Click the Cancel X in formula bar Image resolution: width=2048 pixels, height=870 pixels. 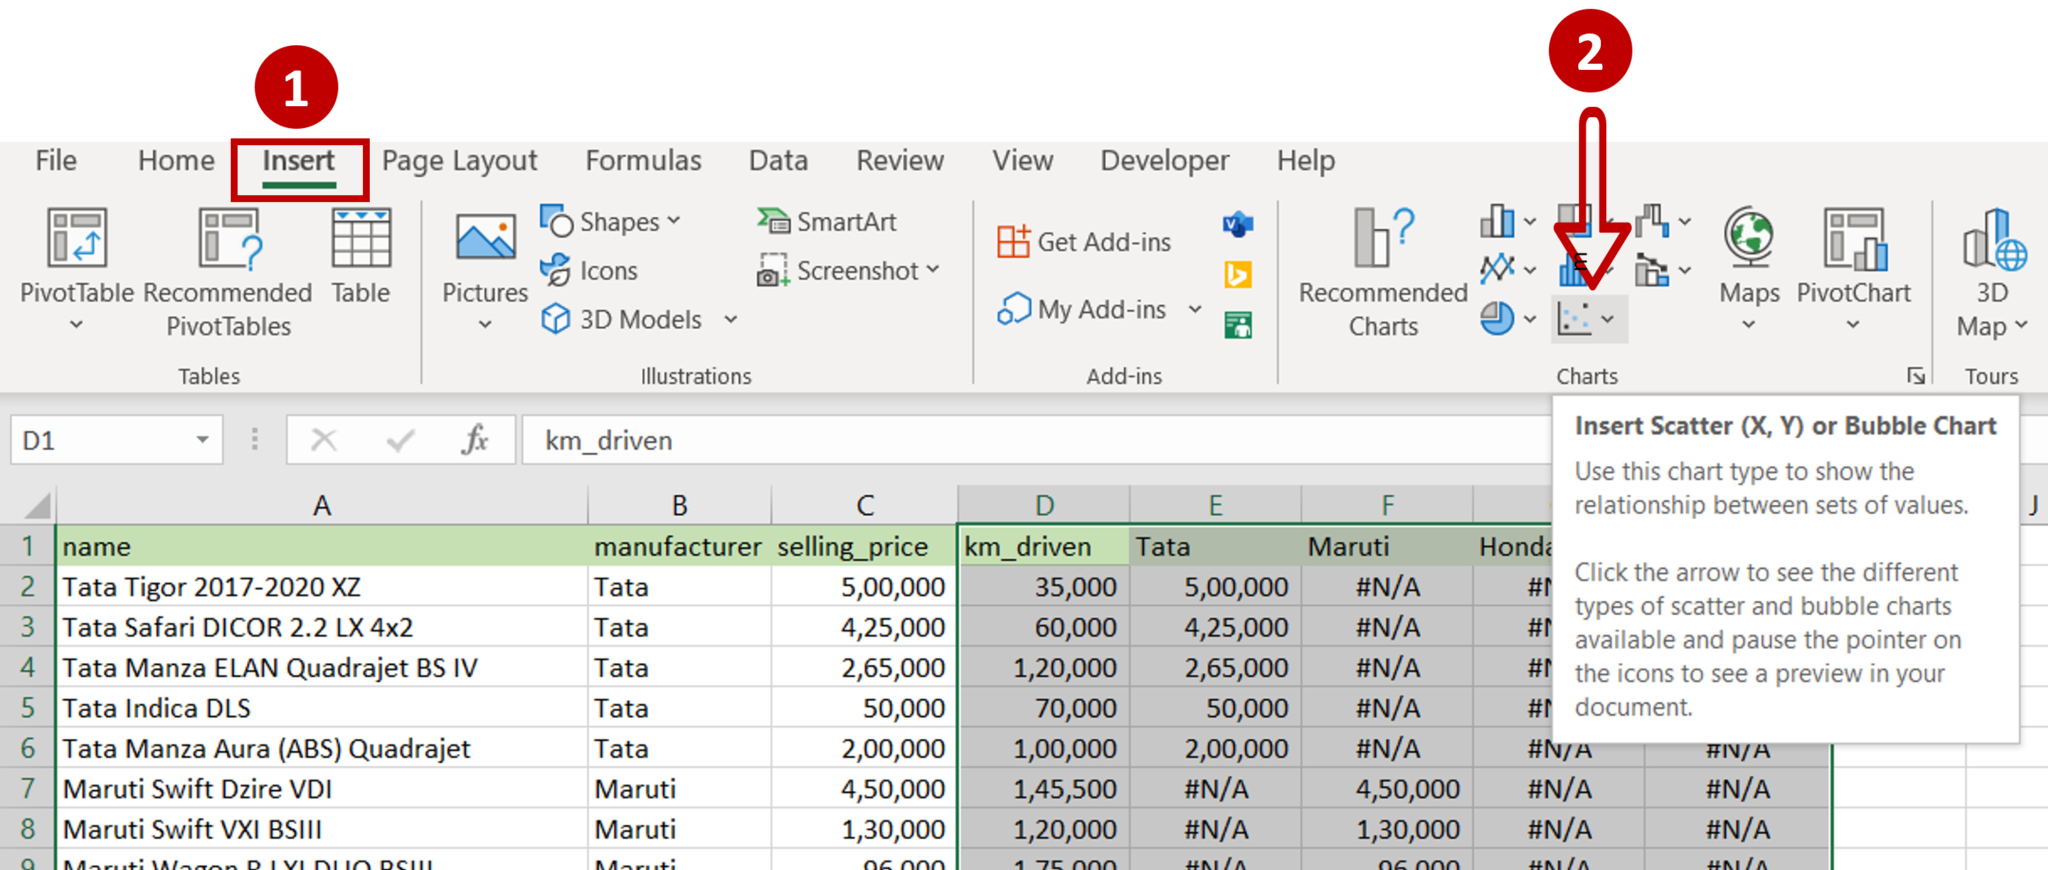point(324,440)
